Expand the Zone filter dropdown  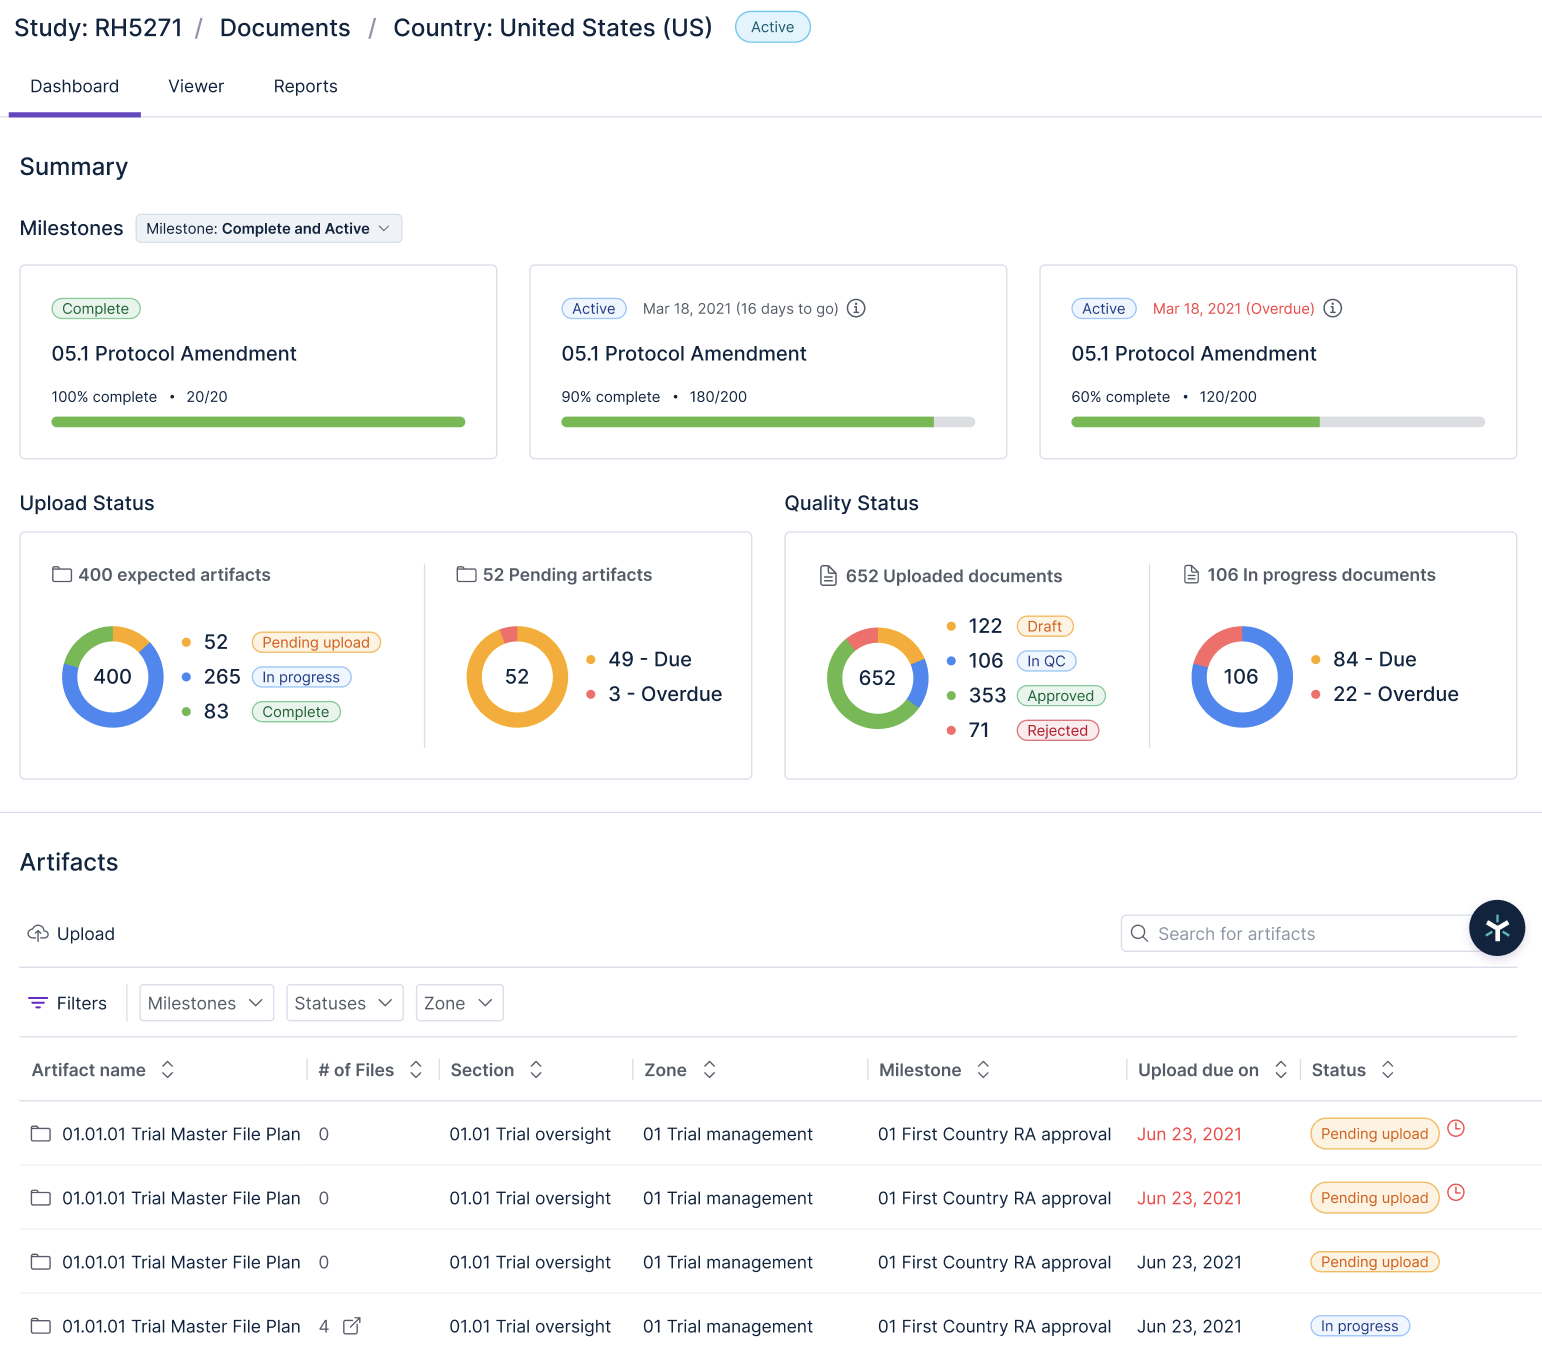(459, 1003)
